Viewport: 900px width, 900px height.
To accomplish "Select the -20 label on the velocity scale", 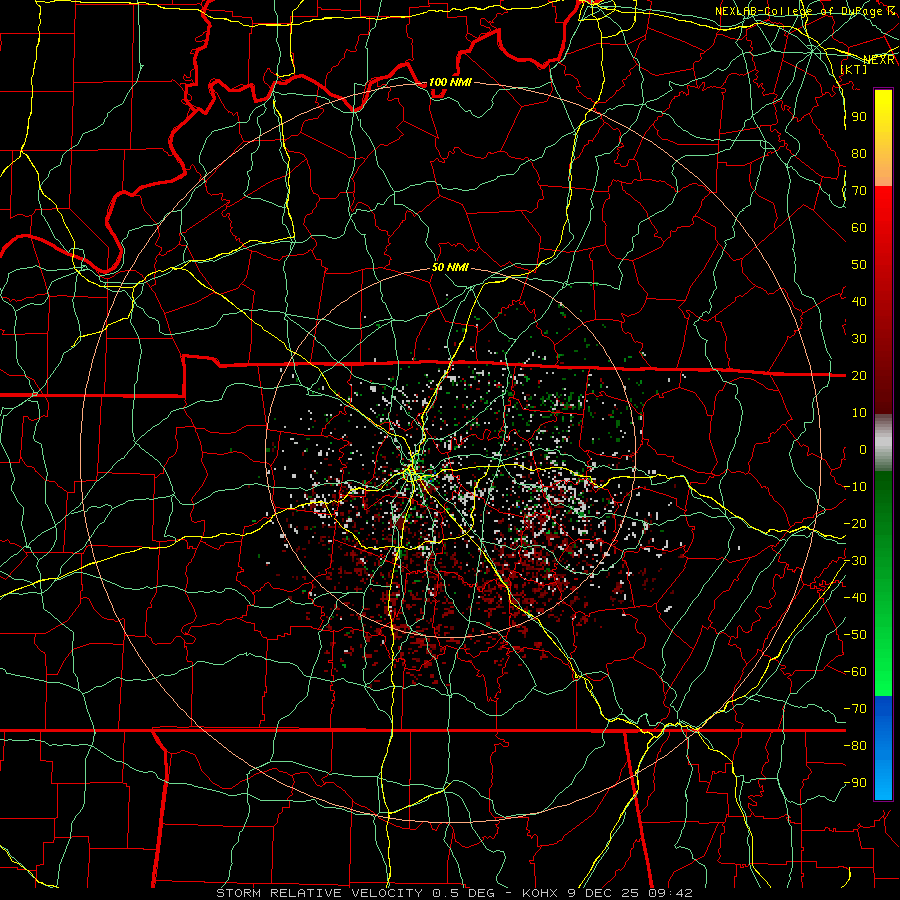I will pos(855,523).
